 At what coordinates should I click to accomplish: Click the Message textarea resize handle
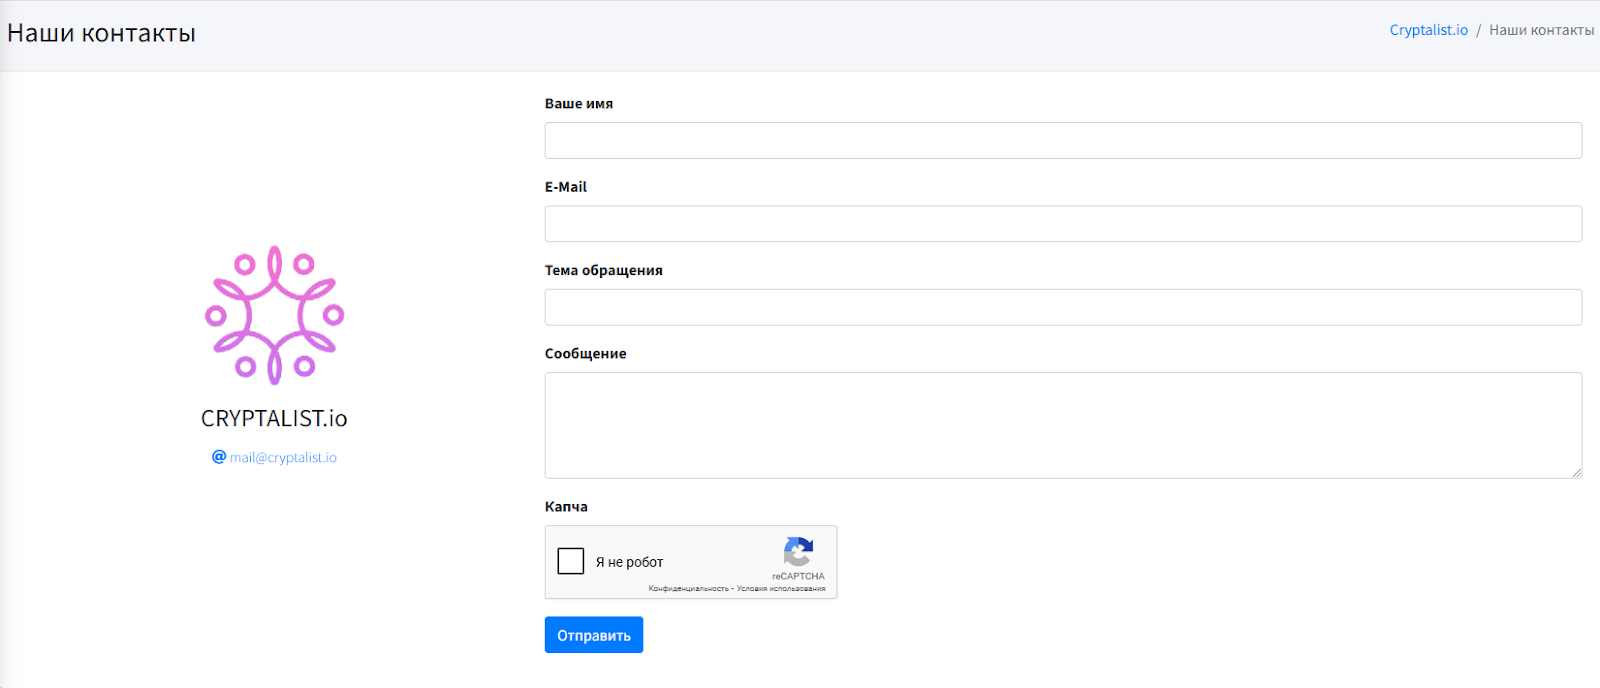[x=1576, y=472]
